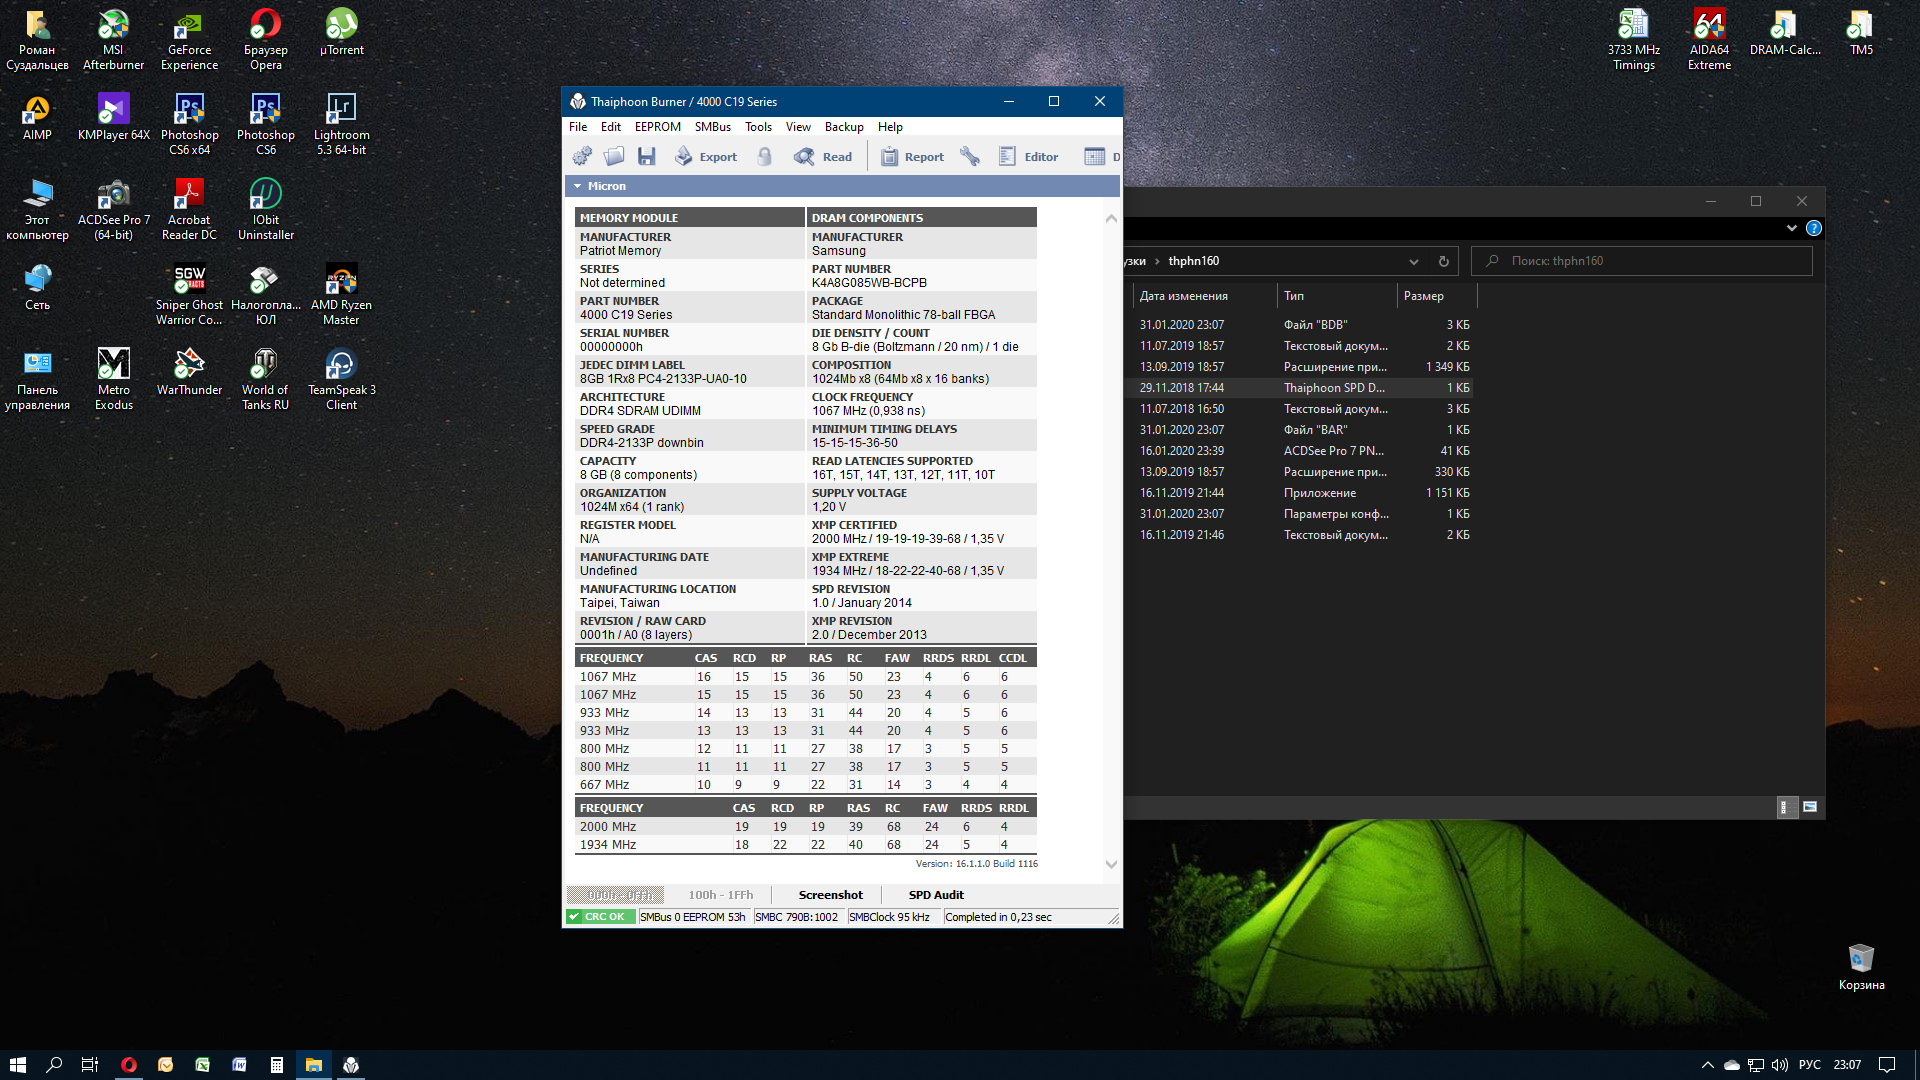Viewport: 1920px width, 1080px height.
Task: Open the EEPROM menu
Action: pos(657,127)
